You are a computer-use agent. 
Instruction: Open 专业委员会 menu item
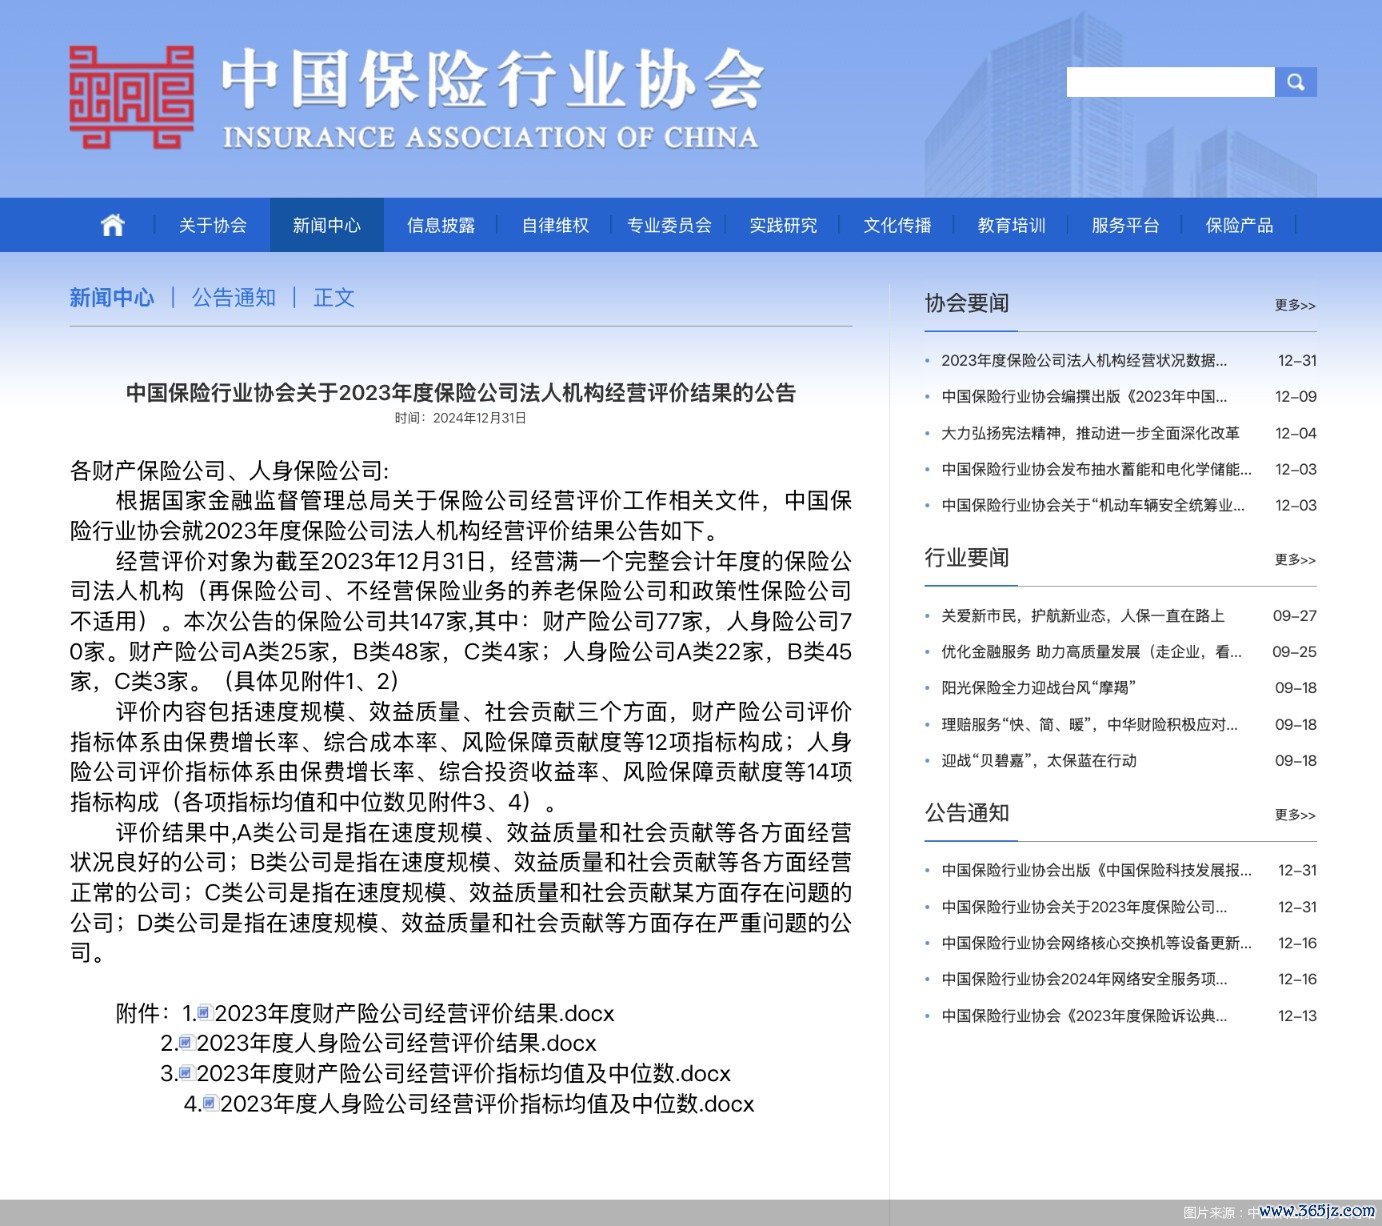(x=669, y=225)
